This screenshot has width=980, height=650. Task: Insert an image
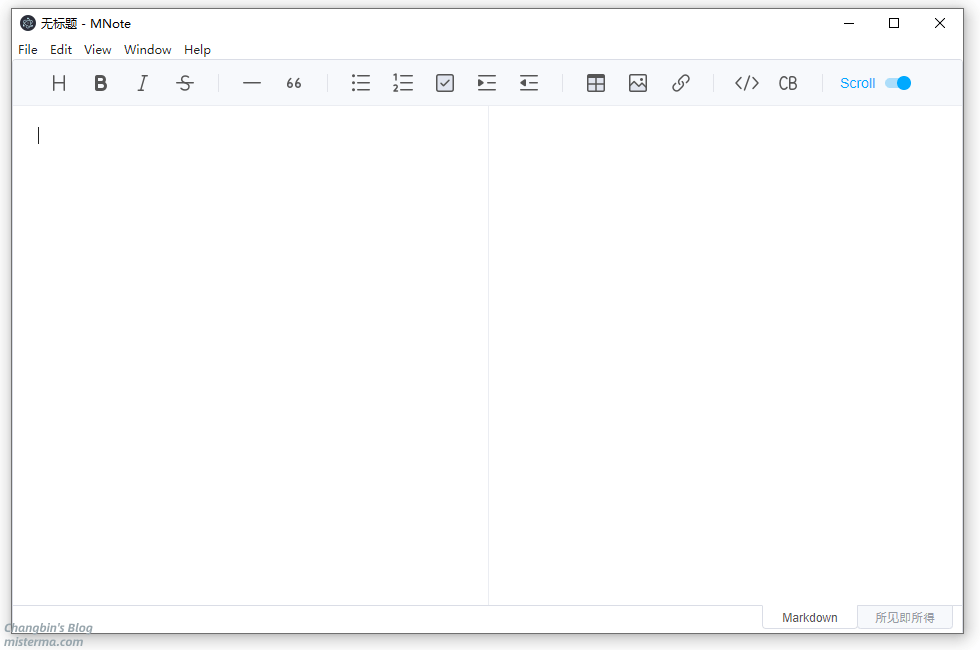(x=638, y=83)
